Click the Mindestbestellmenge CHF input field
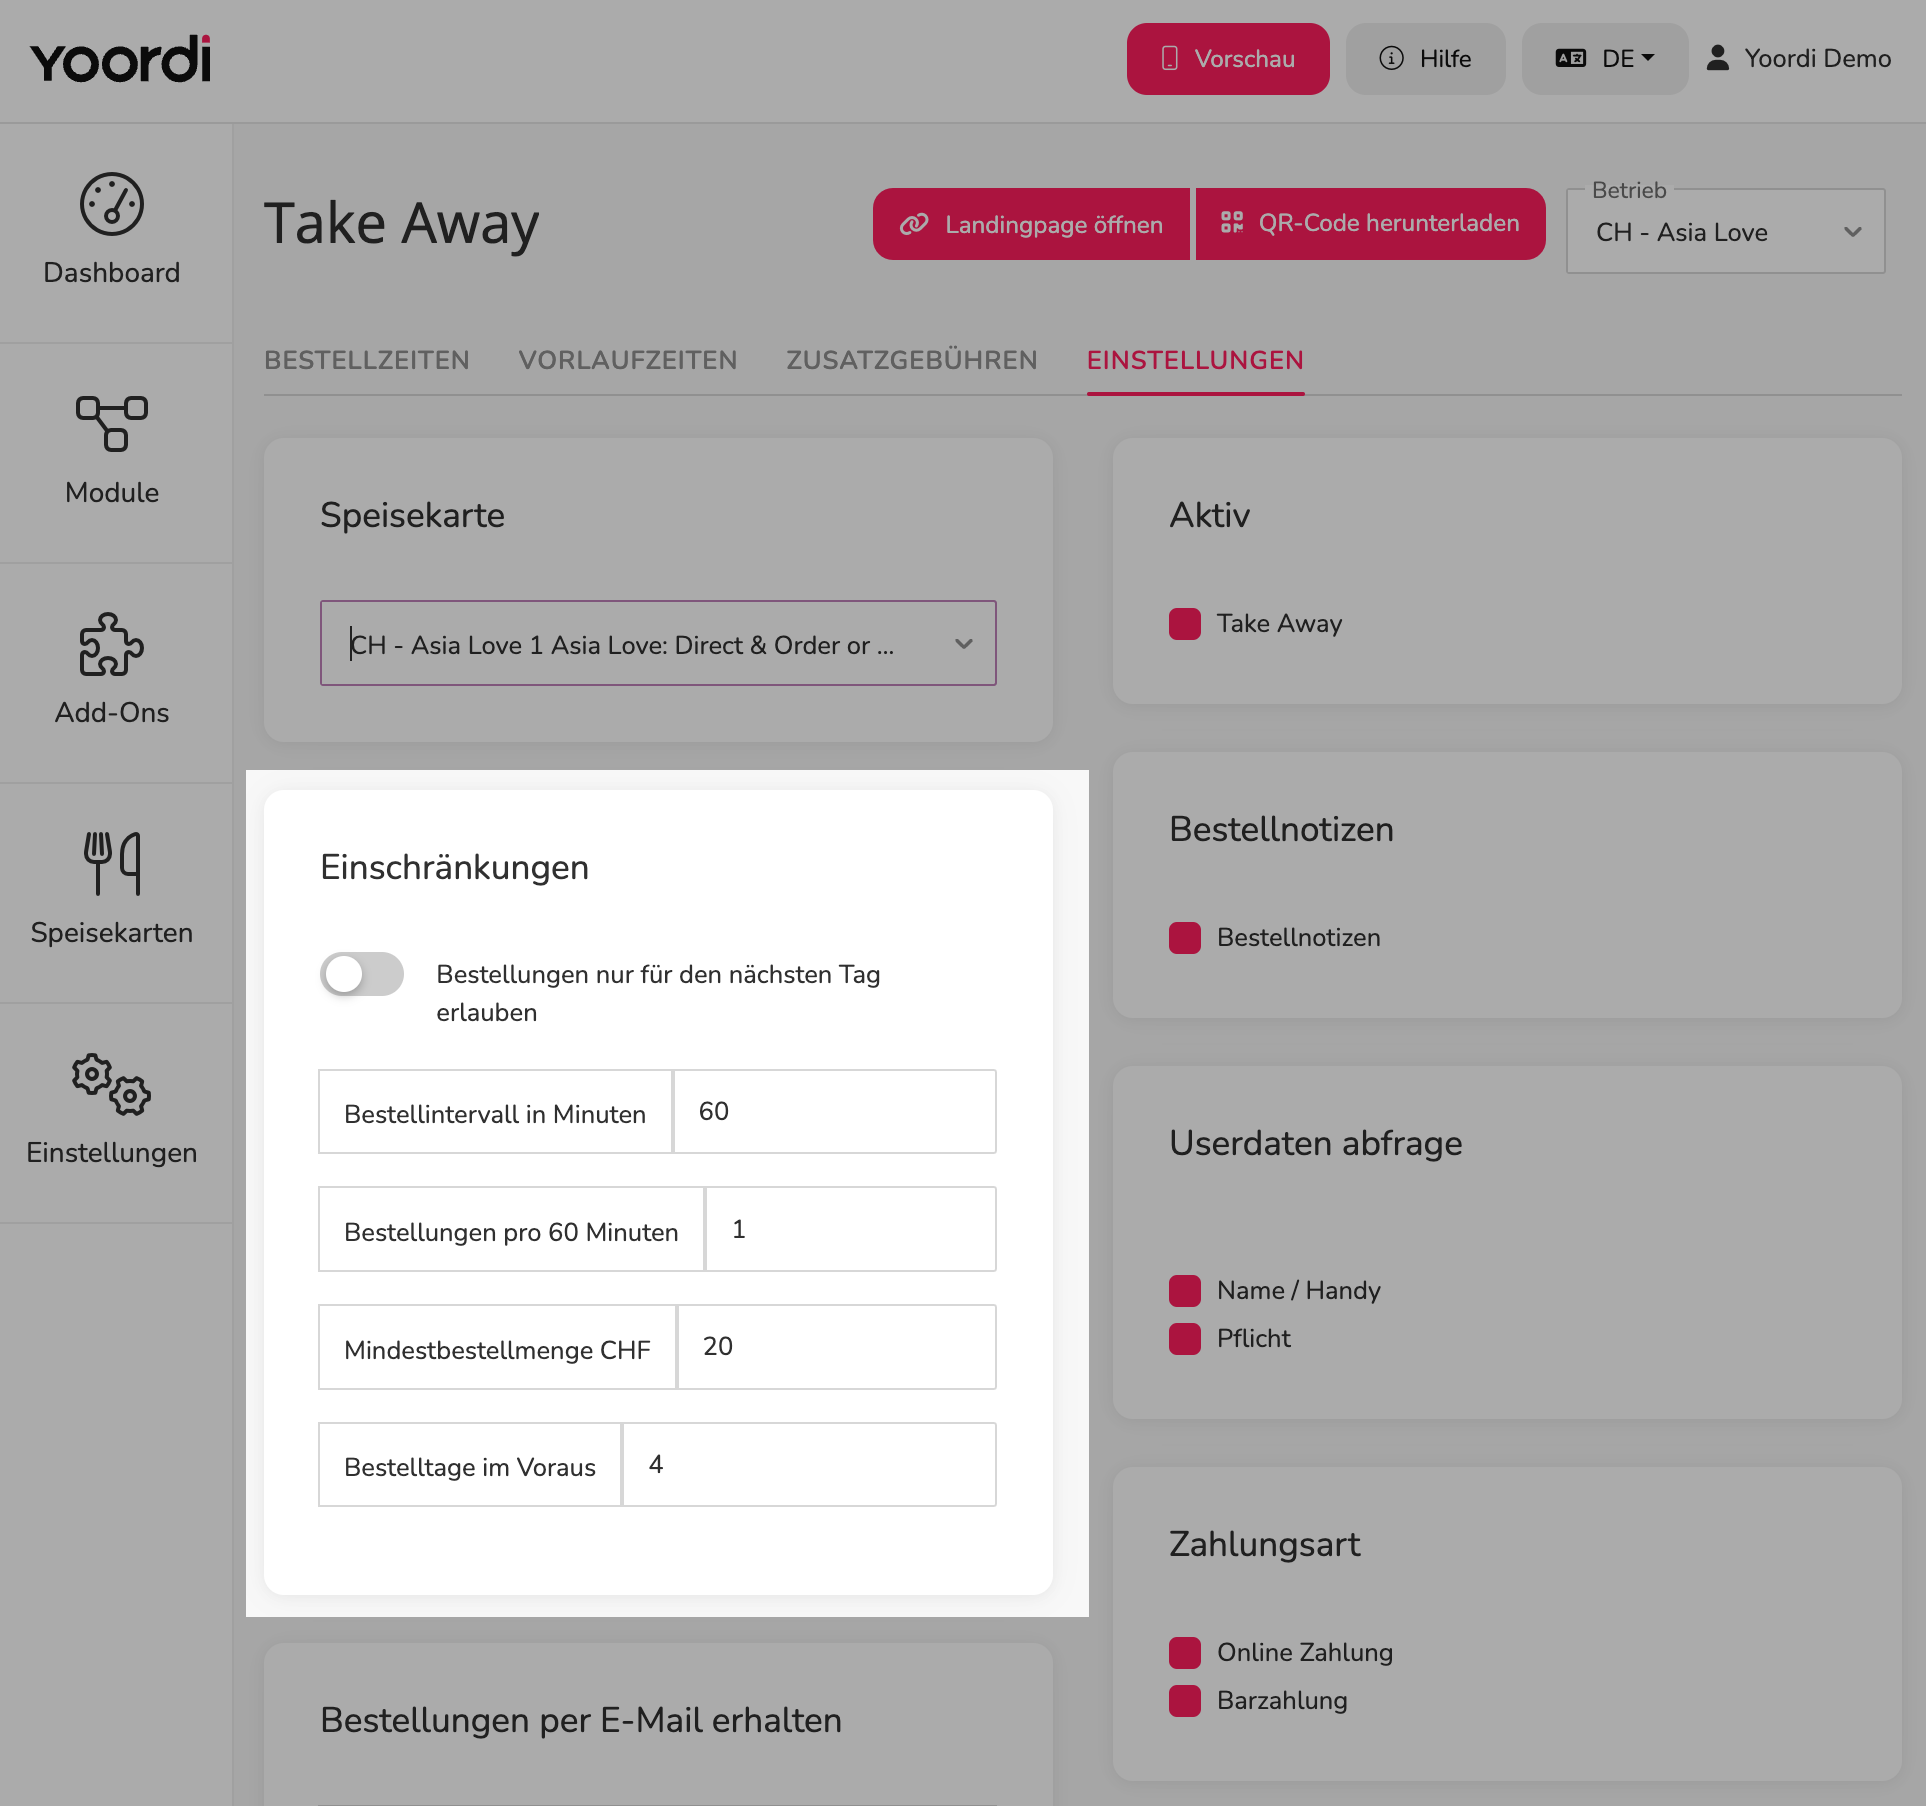 click(837, 1347)
